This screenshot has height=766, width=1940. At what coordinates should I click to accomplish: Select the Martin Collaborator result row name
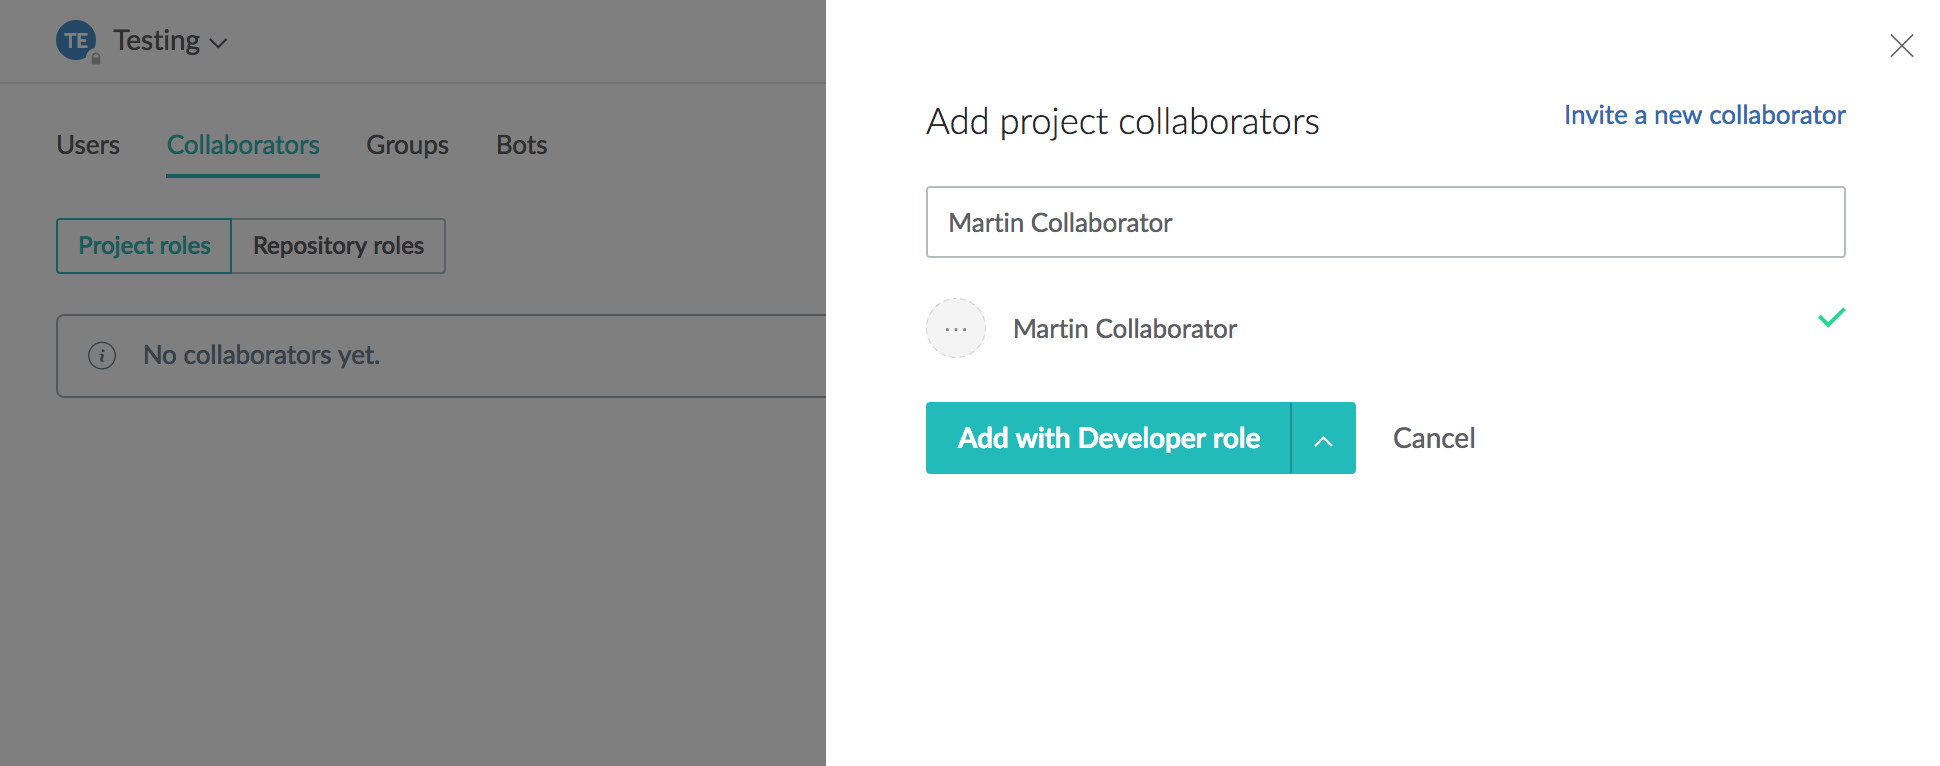click(1124, 329)
